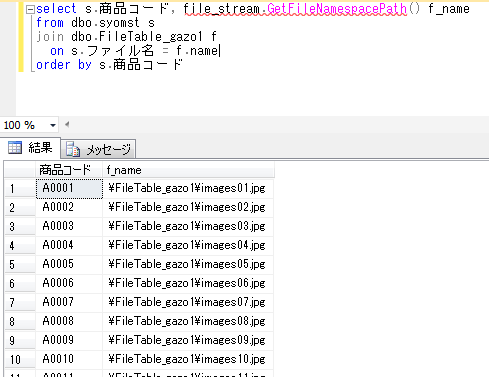Viewport: 489px width, 377px height.
Task: Click the path cell ending images10.jpg
Action: click(x=188, y=360)
